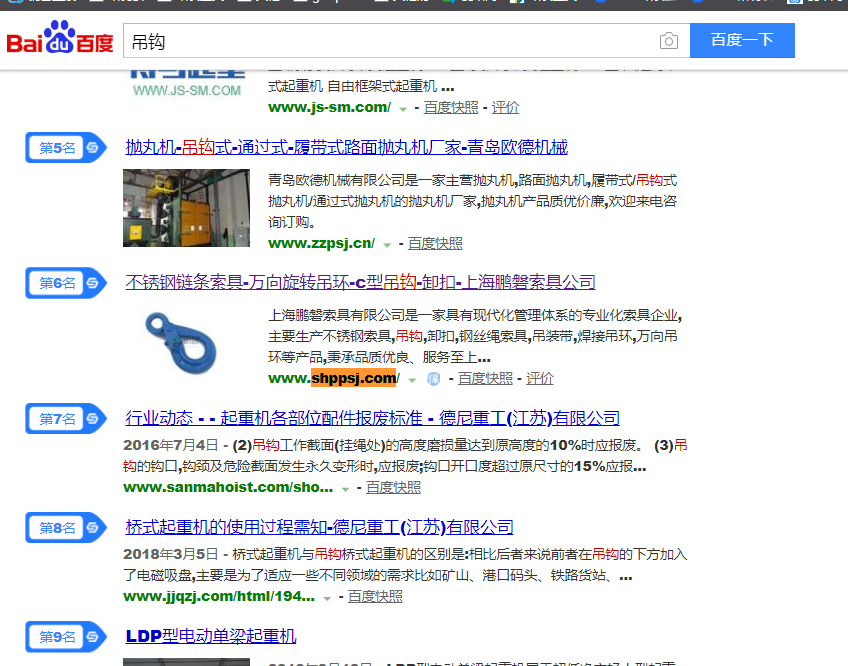Click the WWW.JS-SM.COM logo thumbnail
The height and width of the screenshot is (666, 848).
[x=187, y=83]
